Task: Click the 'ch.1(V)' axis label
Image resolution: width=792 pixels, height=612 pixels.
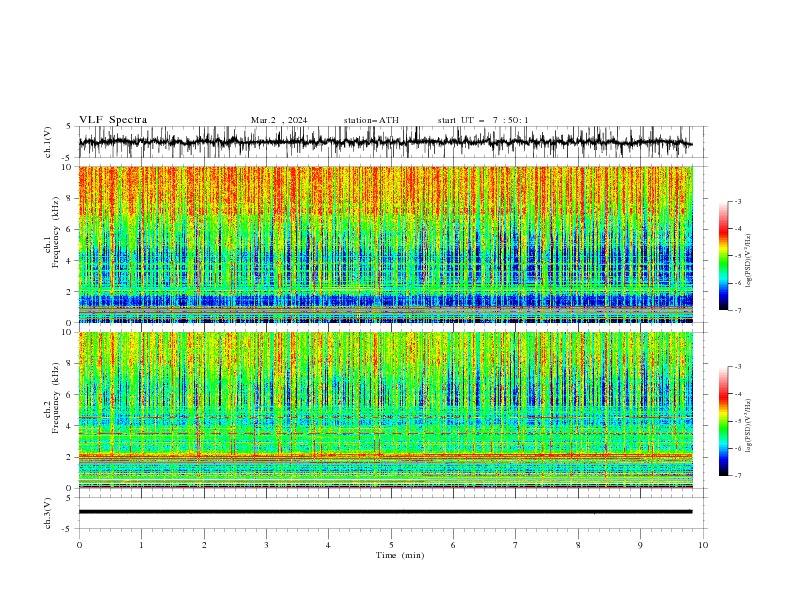Action: (x=48, y=142)
